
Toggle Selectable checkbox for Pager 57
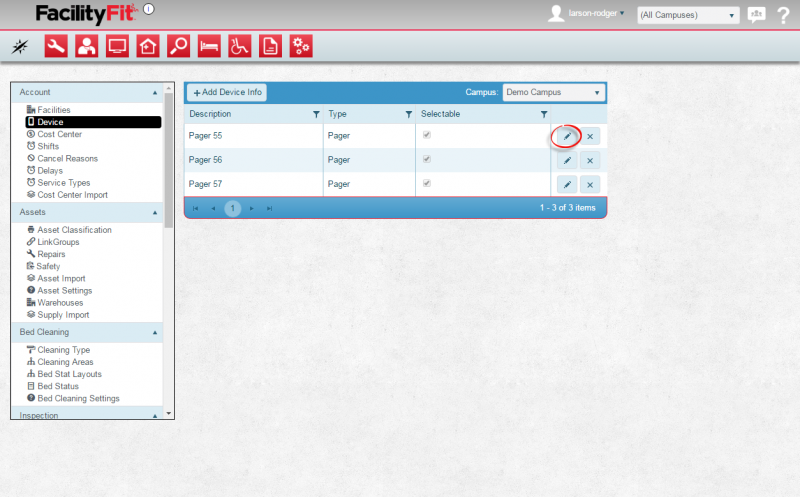pos(427,183)
